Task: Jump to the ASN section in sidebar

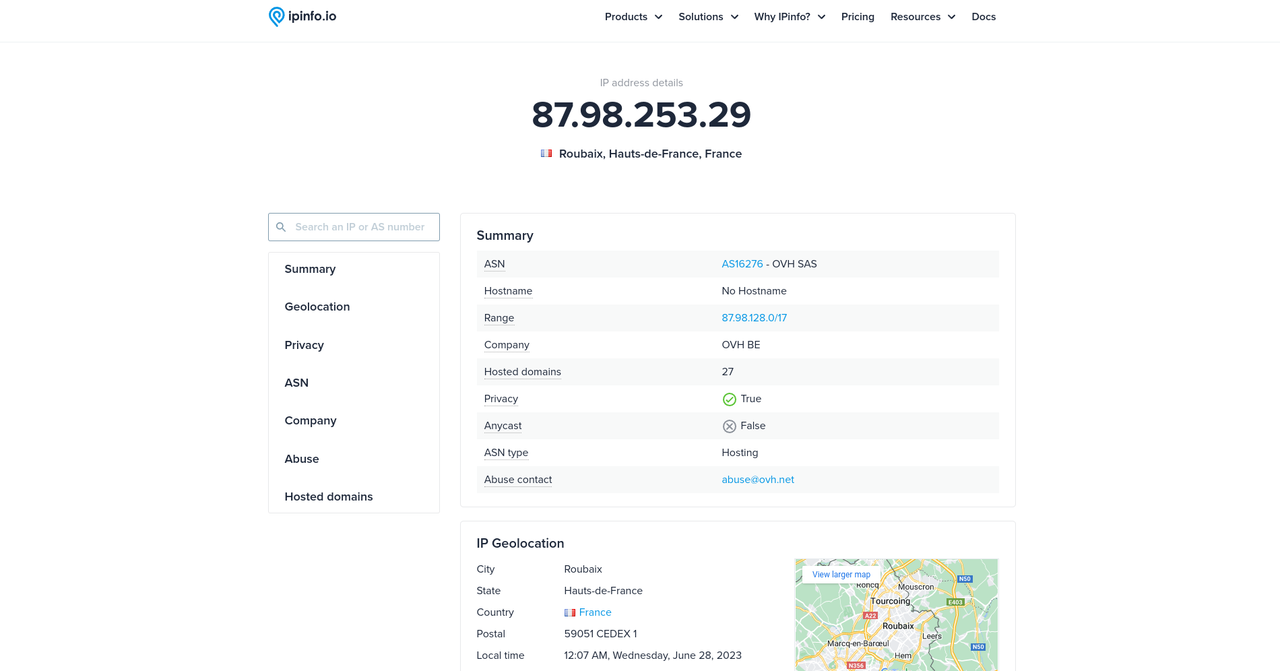Action: click(x=296, y=383)
